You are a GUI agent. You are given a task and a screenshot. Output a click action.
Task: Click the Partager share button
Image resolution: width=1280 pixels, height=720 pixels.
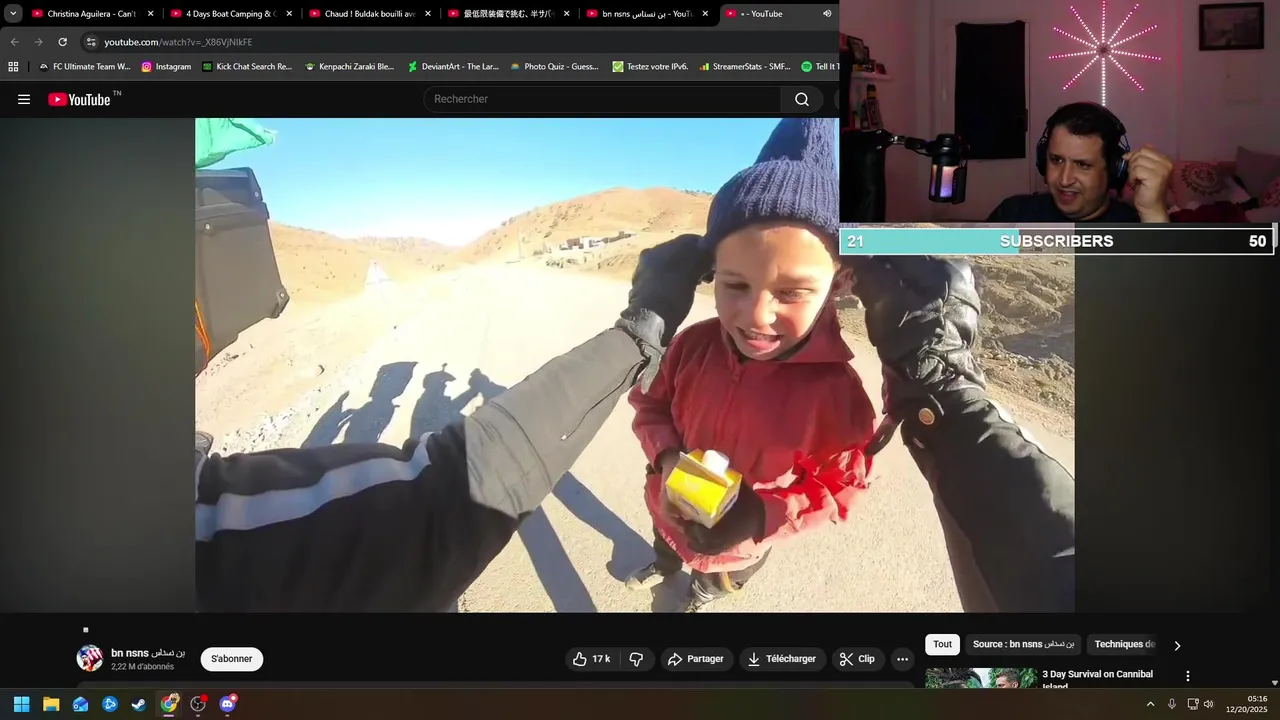(696, 659)
